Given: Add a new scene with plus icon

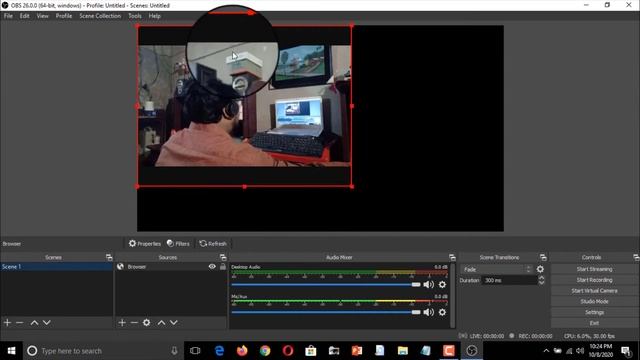Looking at the screenshot, I should (7, 322).
